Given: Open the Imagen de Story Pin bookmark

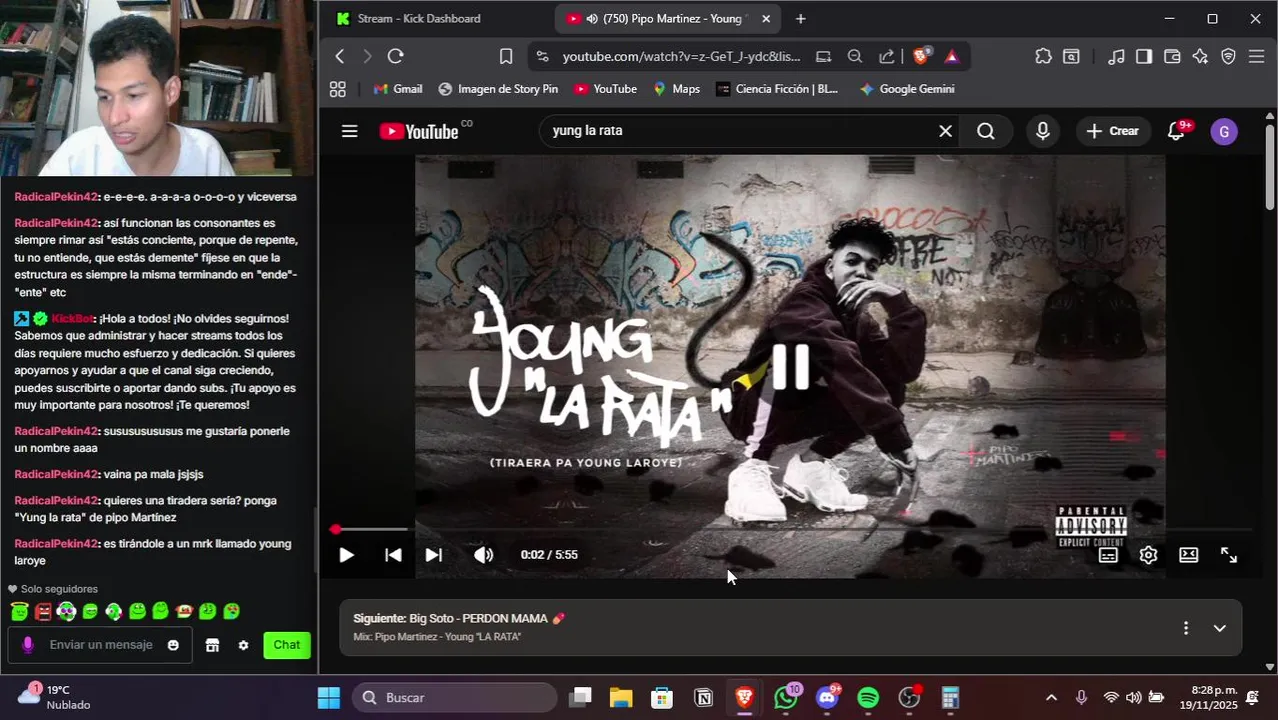Looking at the screenshot, I should click(x=498, y=89).
